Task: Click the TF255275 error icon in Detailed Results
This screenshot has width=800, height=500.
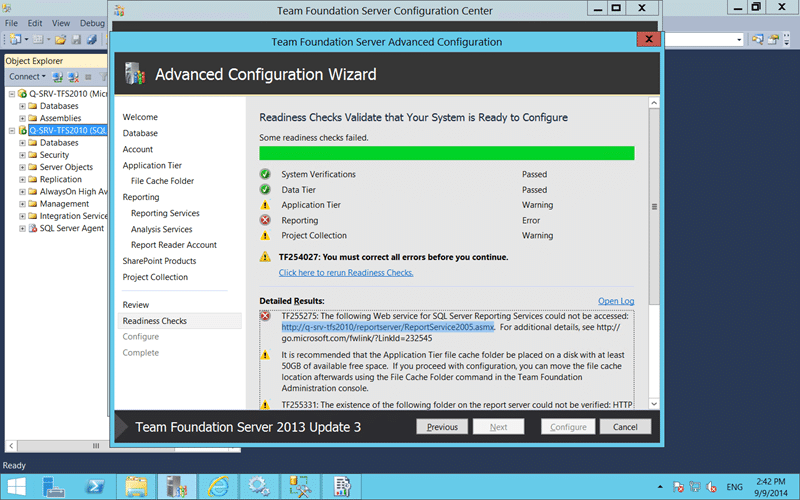Action: click(x=265, y=316)
